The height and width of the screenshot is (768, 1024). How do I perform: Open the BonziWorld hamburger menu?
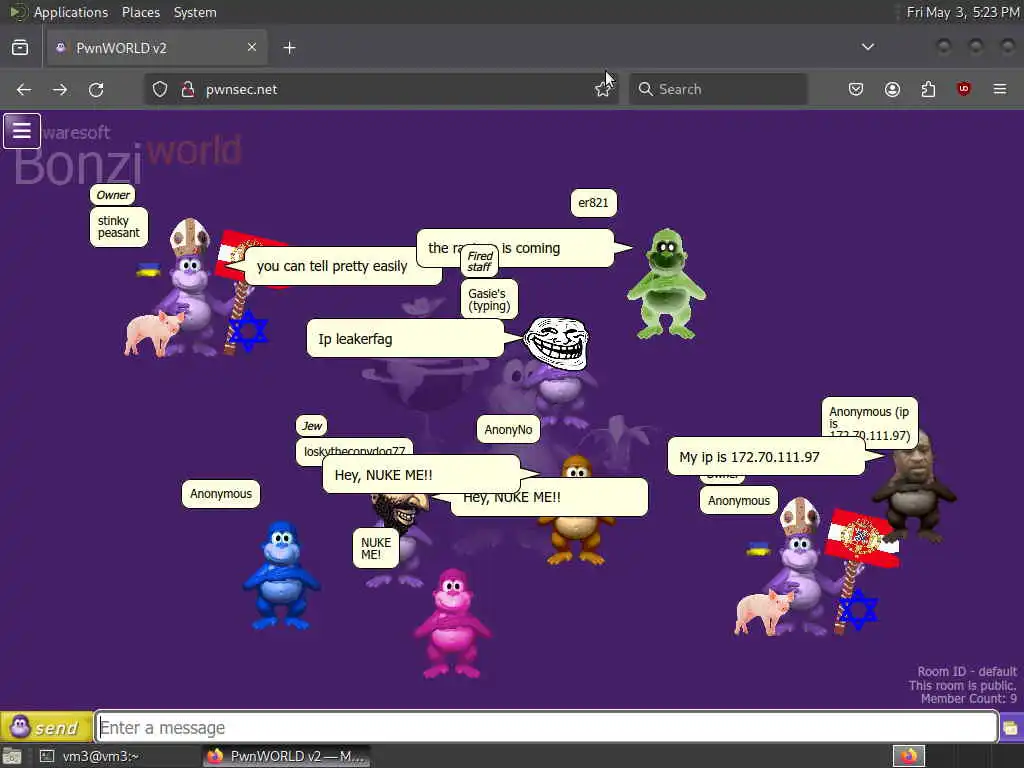point(22,131)
